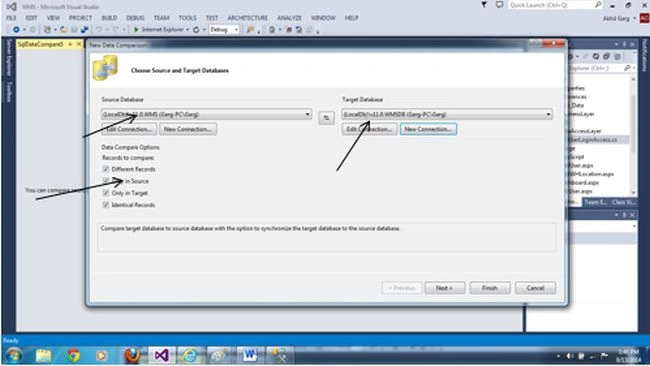This screenshot has height=366, width=650.
Task: Click the notifications filter flag icon
Action: point(484,5)
